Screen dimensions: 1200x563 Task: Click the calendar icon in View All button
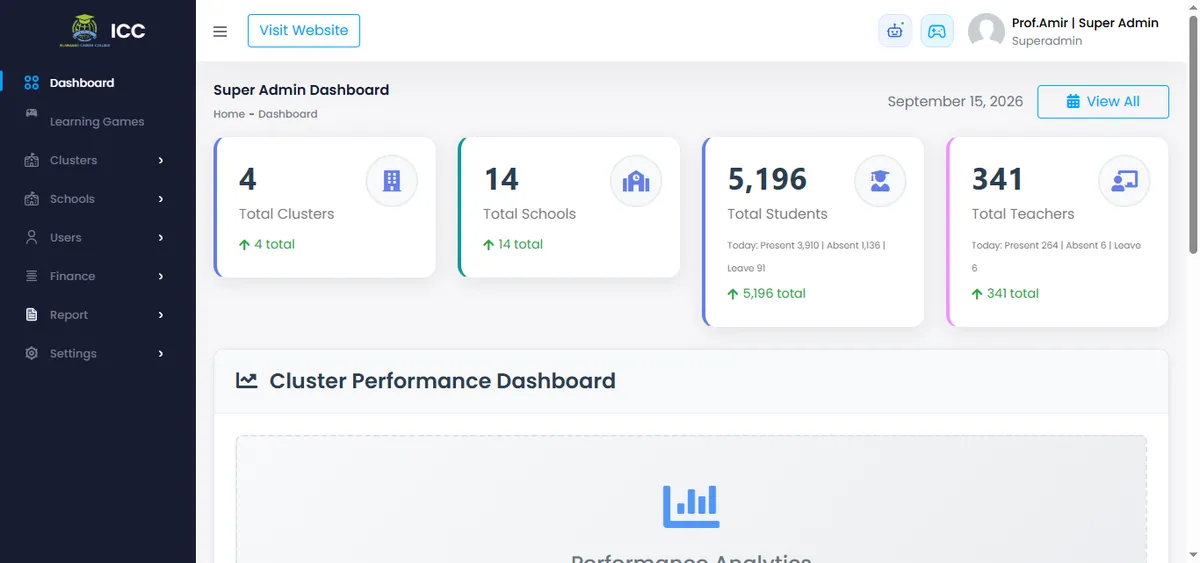[x=1073, y=102]
